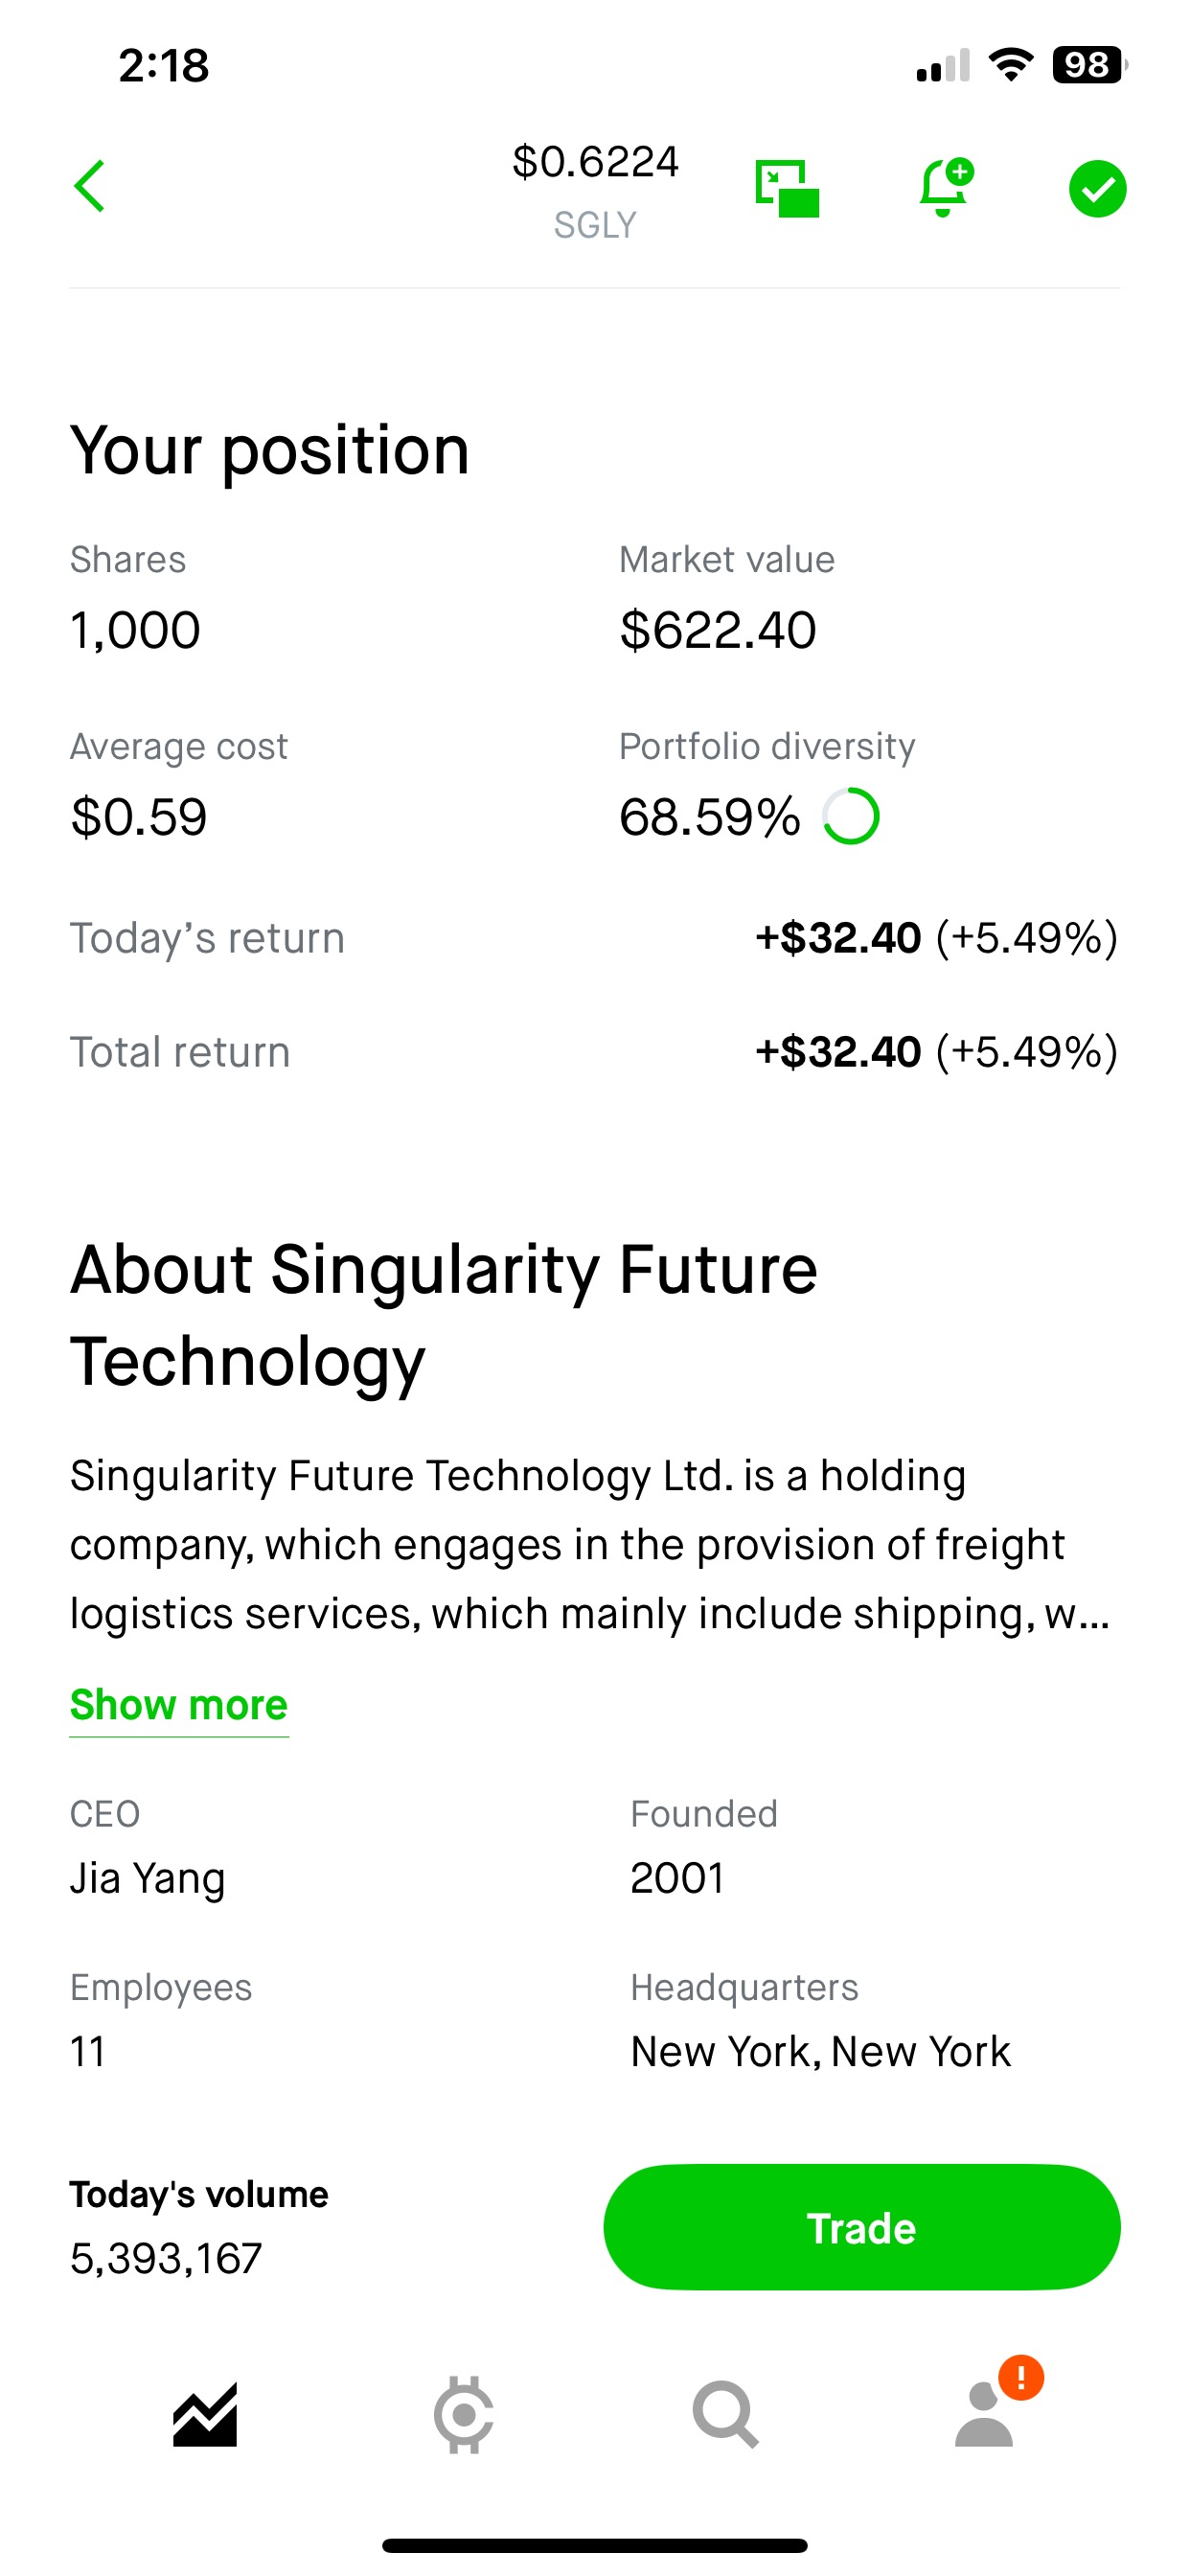This screenshot has height=2576, width=1190.
Task: Switch to the crypto tab icon
Action: tap(464, 2414)
